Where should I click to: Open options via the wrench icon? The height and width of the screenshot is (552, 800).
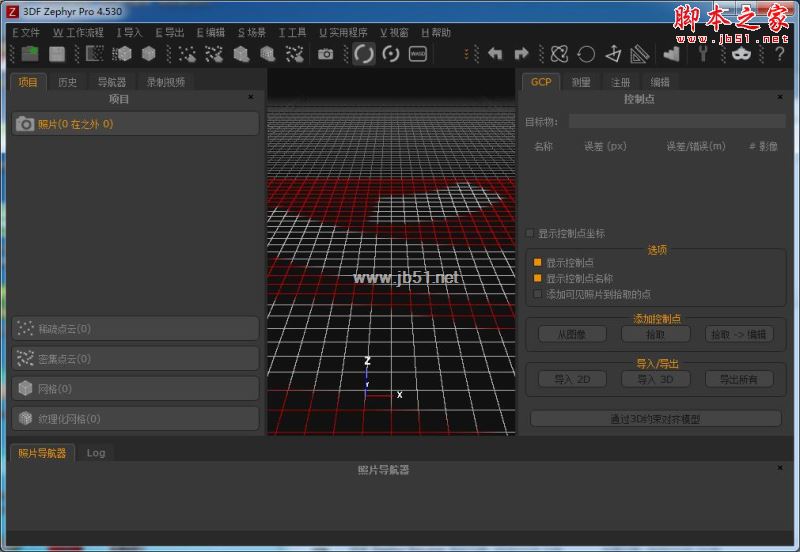coord(703,54)
